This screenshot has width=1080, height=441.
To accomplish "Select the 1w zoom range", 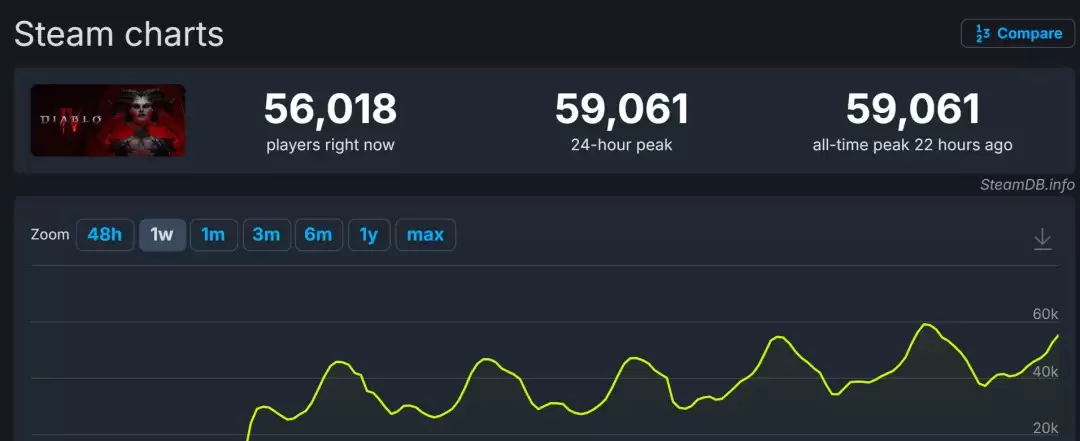I will pyautogui.click(x=162, y=235).
